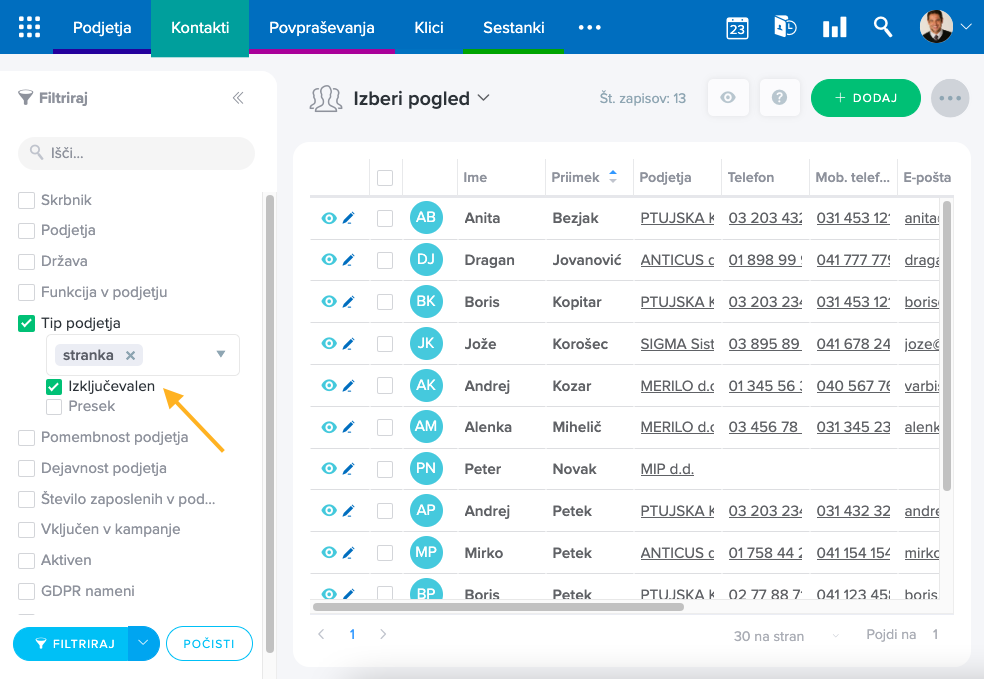Uncheck the Izključevalen checkbox
This screenshot has width=984, height=679.
54,387
